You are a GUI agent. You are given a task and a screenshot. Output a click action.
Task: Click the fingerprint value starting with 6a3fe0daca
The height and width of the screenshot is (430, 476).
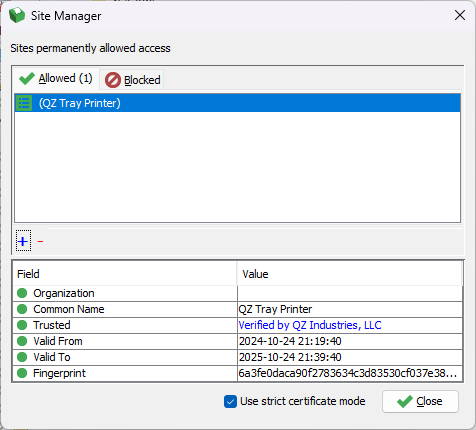(x=350, y=373)
